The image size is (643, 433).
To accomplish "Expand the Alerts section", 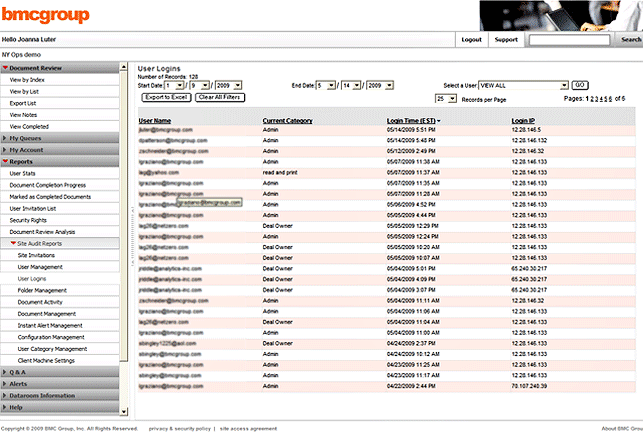I will (x=60, y=384).
